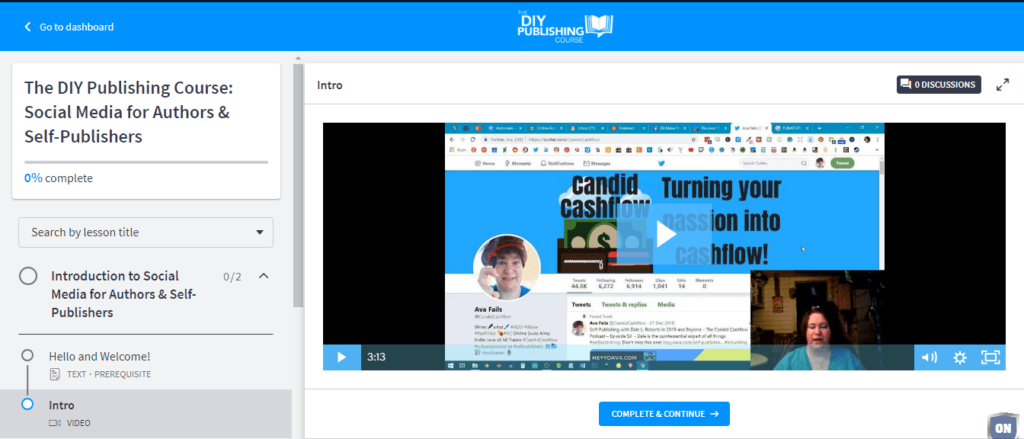Mute the video volume
Viewport: 1024px width, 439px height.
929,357
